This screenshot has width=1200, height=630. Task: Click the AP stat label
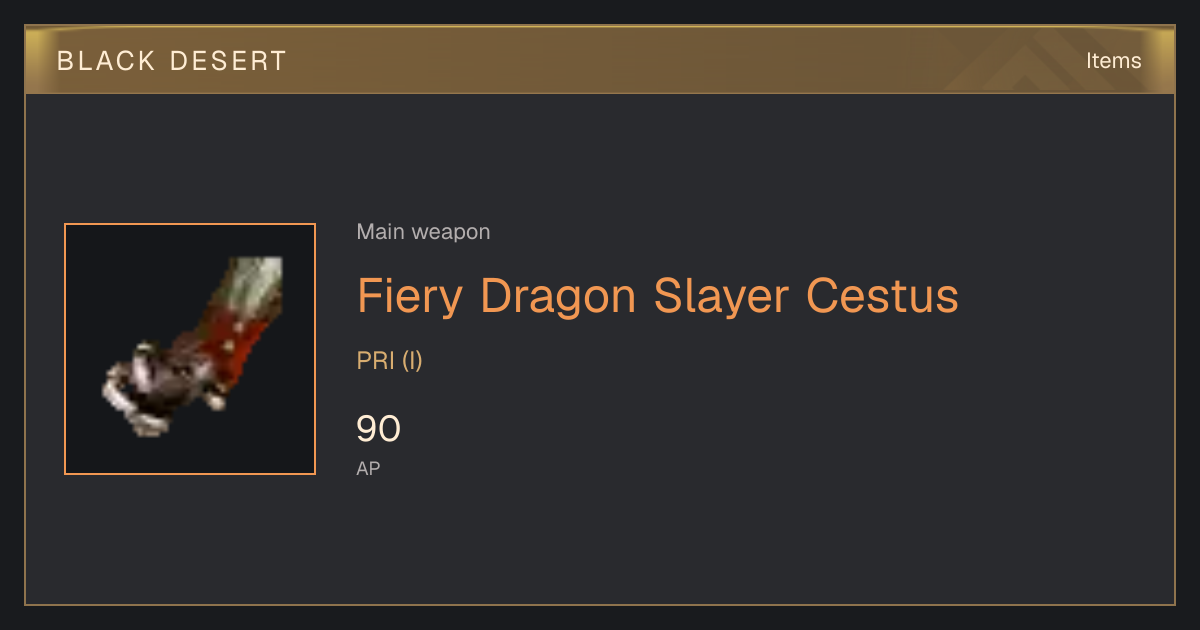(368, 468)
